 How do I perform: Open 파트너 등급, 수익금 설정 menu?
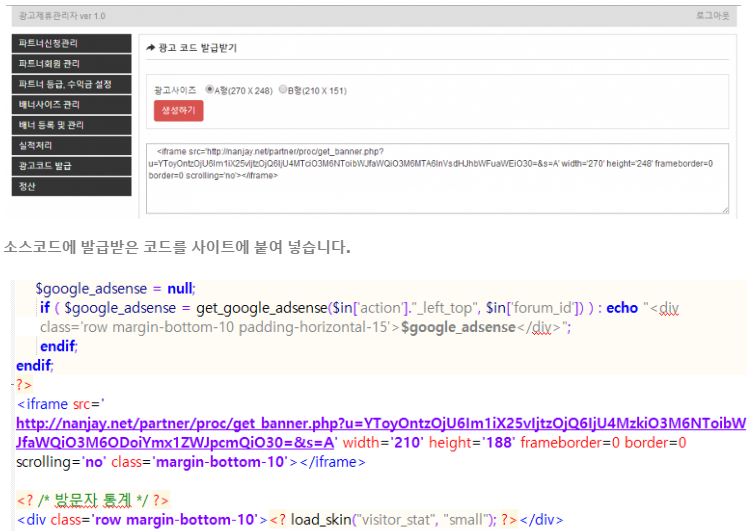(72, 84)
